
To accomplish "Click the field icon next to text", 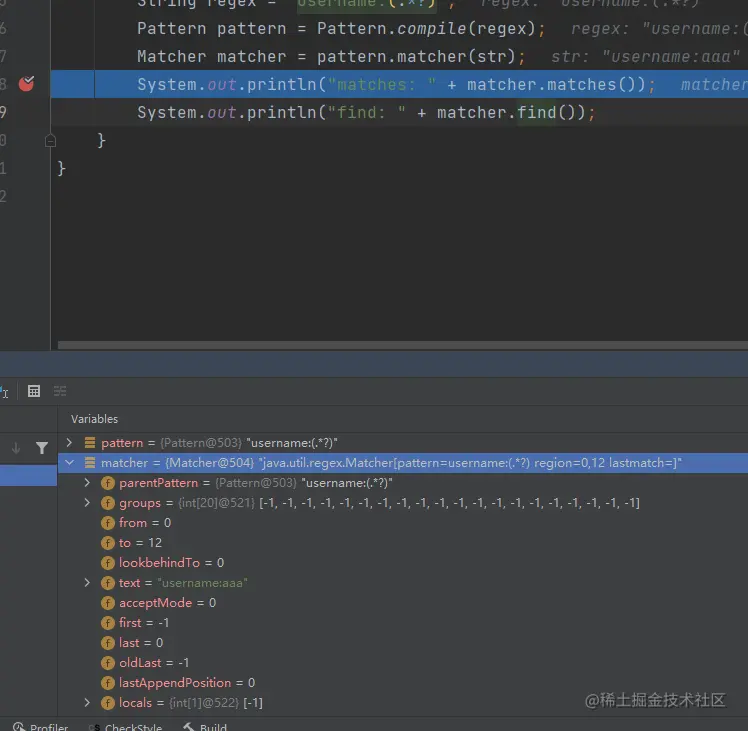I will pyautogui.click(x=108, y=583).
